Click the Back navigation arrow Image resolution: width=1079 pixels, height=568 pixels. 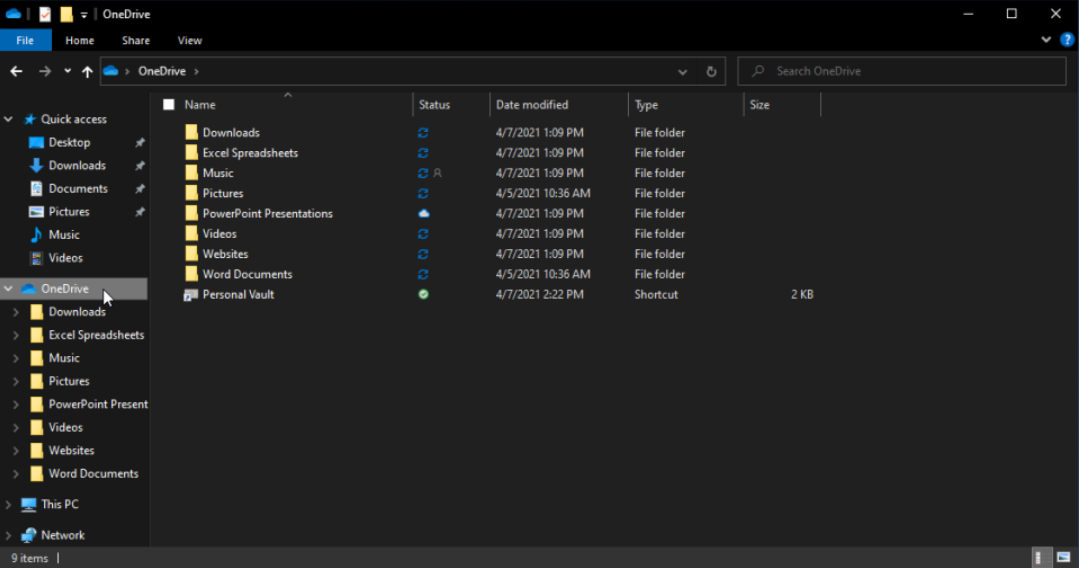click(16, 71)
